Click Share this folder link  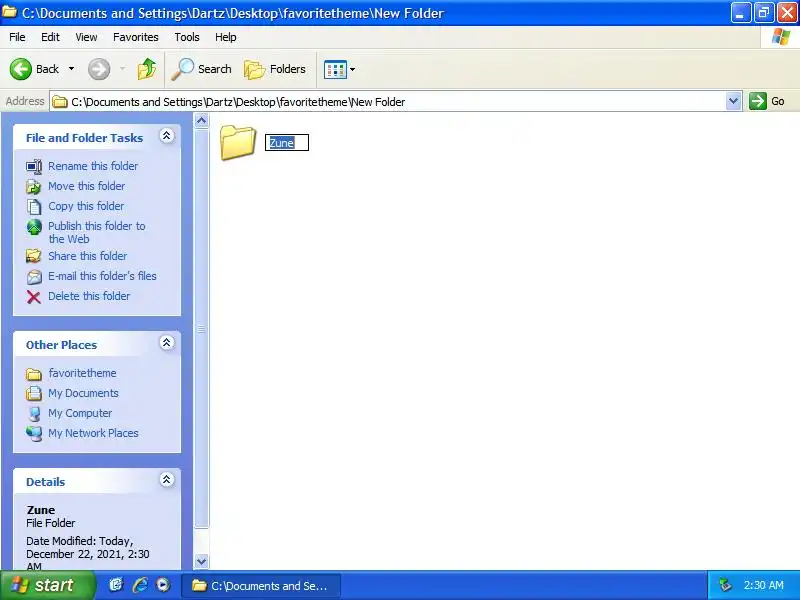coord(88,256)
